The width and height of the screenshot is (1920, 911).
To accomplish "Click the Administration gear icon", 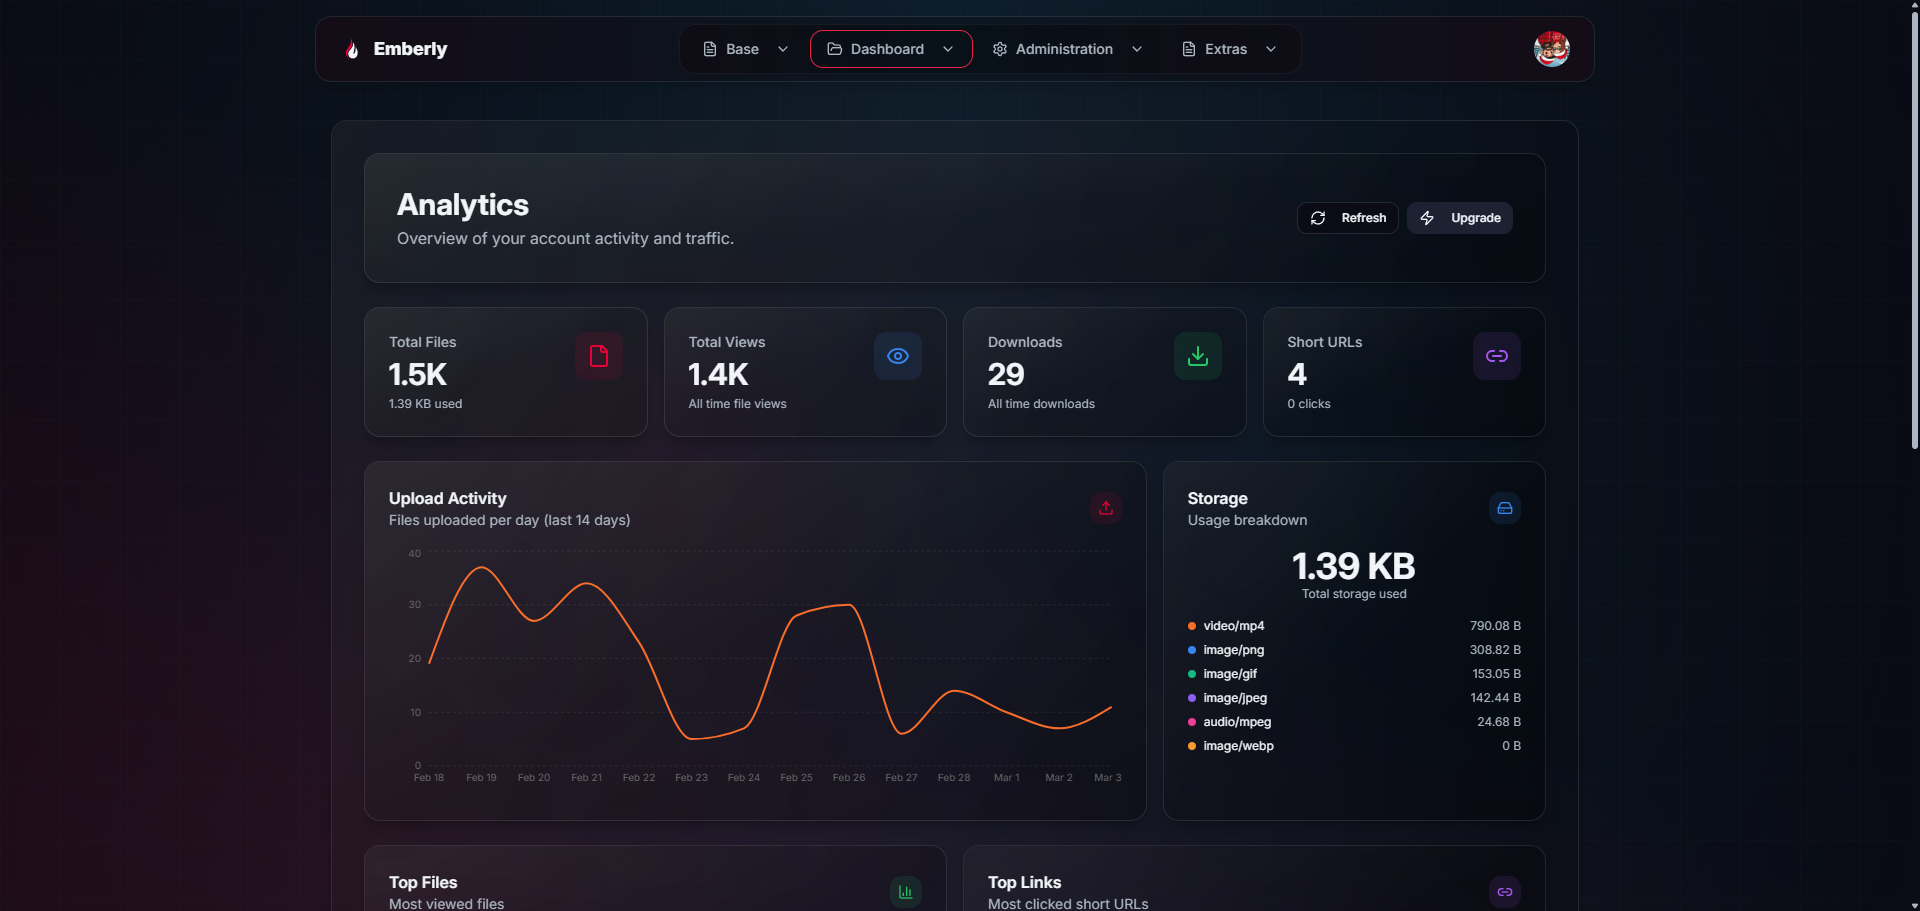I will click(x=1000, y=49).
